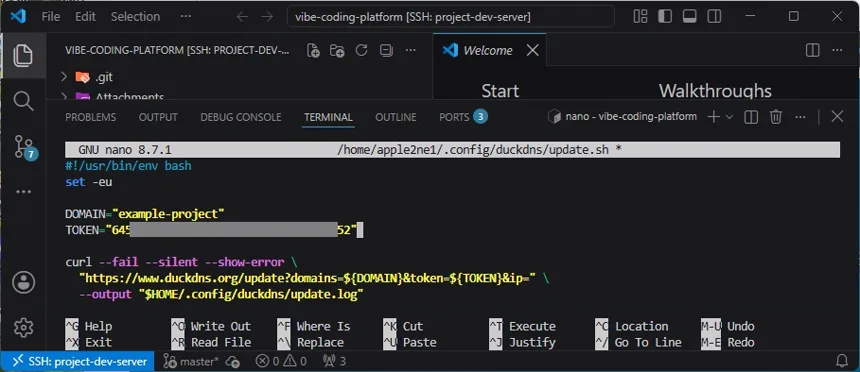The height and width of the screenshot is (372, 860).
Task: Collapse all folders in Explorer
Action: pos(386,50)
